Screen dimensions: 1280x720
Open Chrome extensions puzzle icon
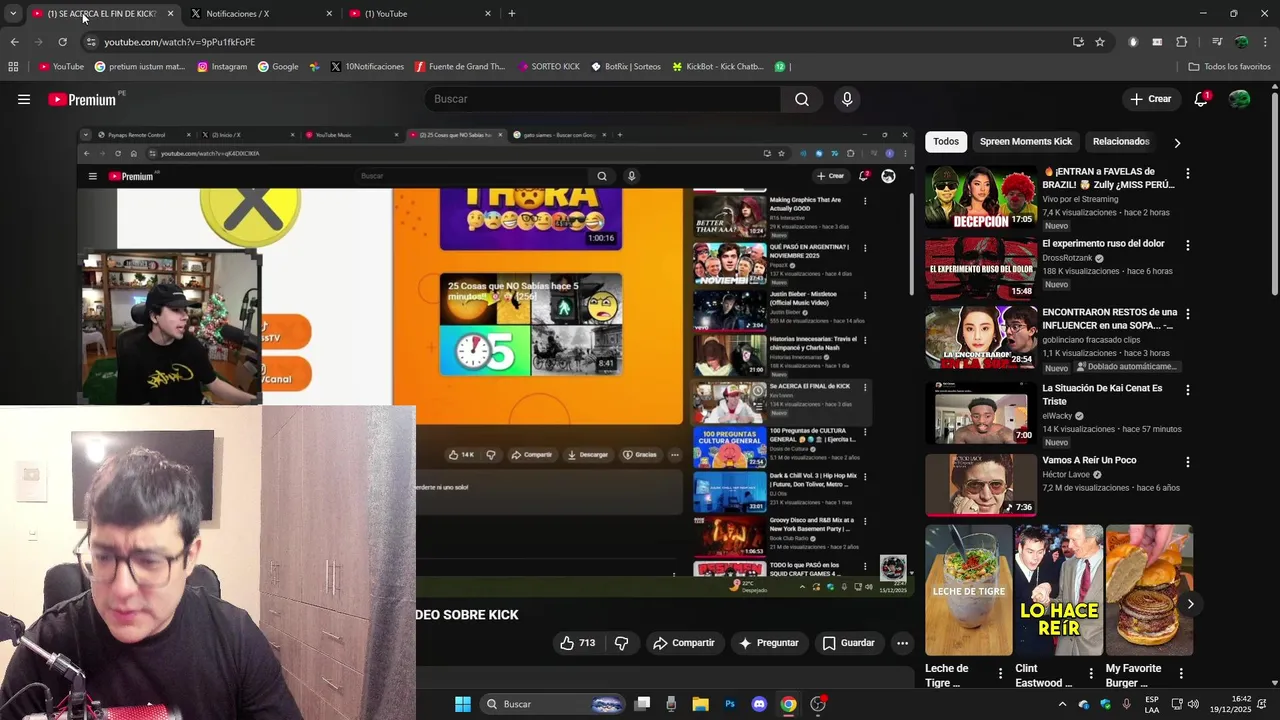pyautogui.click(x=1182, y=42)
